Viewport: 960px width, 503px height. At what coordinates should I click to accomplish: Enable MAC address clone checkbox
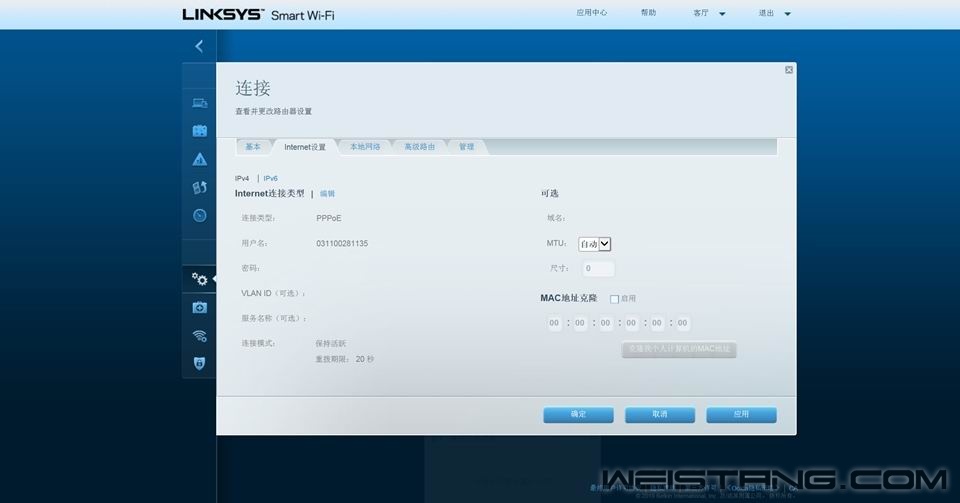point(614,299)
